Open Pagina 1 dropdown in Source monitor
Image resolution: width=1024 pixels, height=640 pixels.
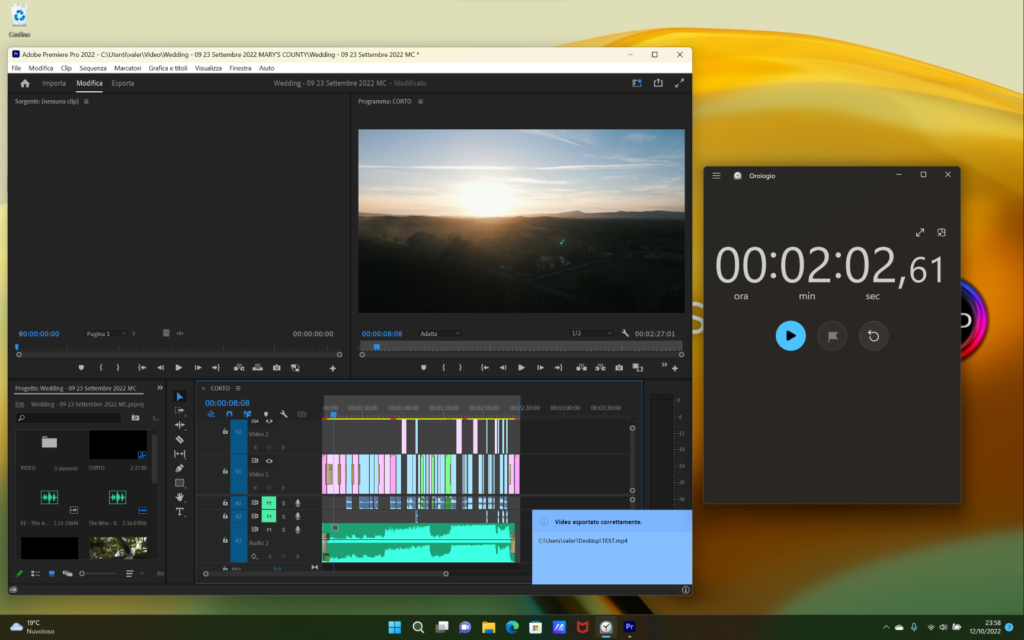click(x=105, y=334)
